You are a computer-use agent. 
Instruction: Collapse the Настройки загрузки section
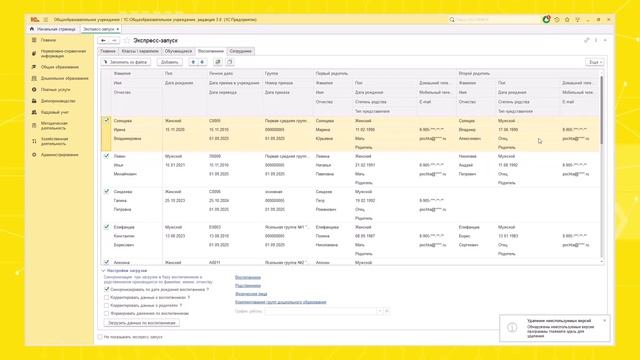pyautogui.click(x=103, y=271)
